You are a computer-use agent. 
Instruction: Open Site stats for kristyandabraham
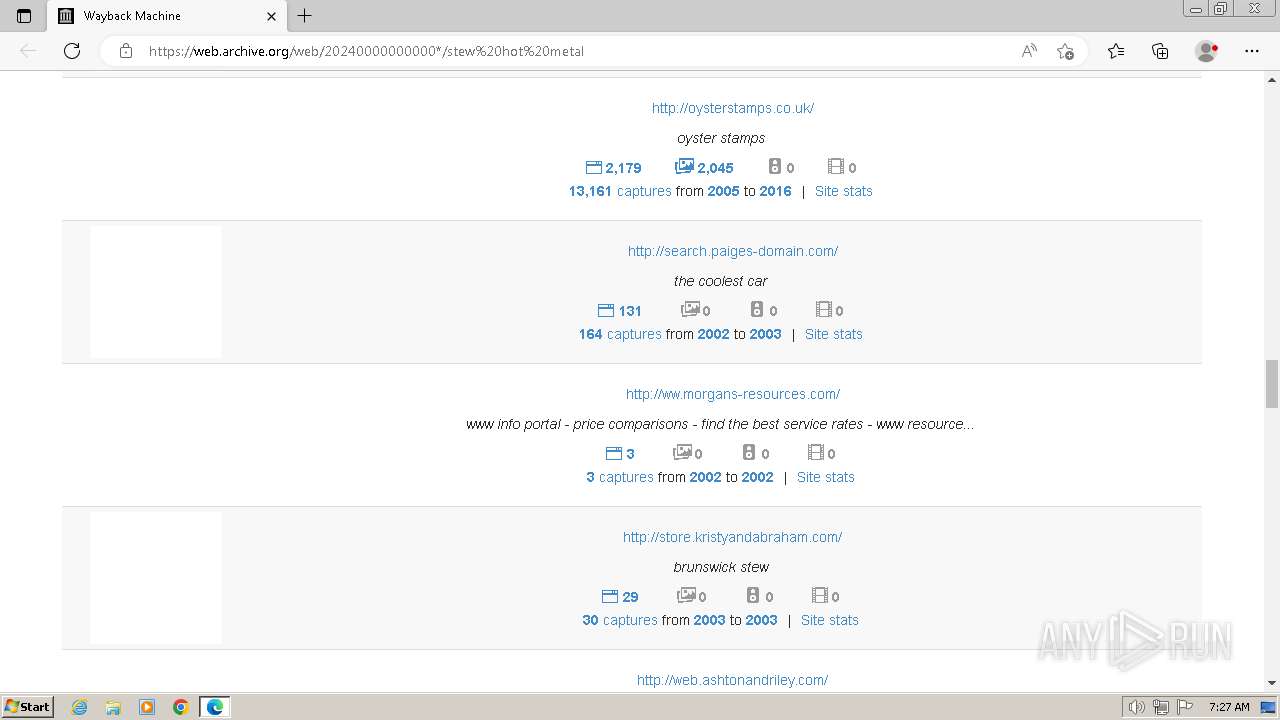829,620
